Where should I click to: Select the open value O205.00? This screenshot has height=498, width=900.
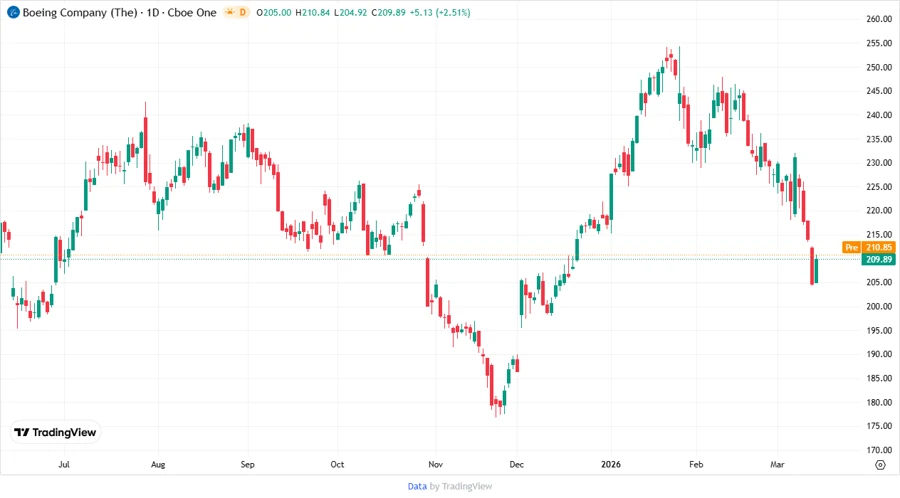point(274,12)
